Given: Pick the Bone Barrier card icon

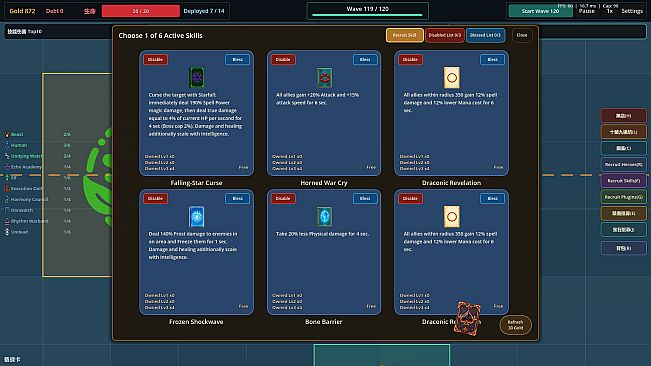Looking at the screenshot, I should point(324,216).
